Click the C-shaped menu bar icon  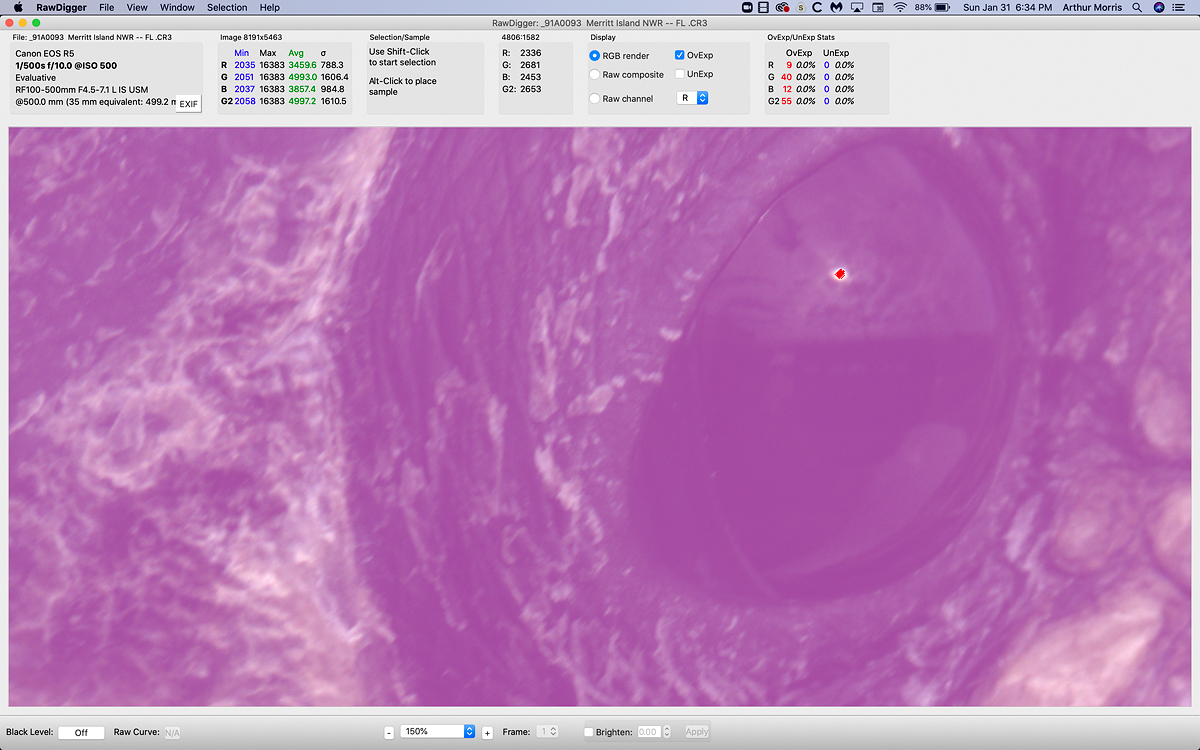click(x=817, y=7)
